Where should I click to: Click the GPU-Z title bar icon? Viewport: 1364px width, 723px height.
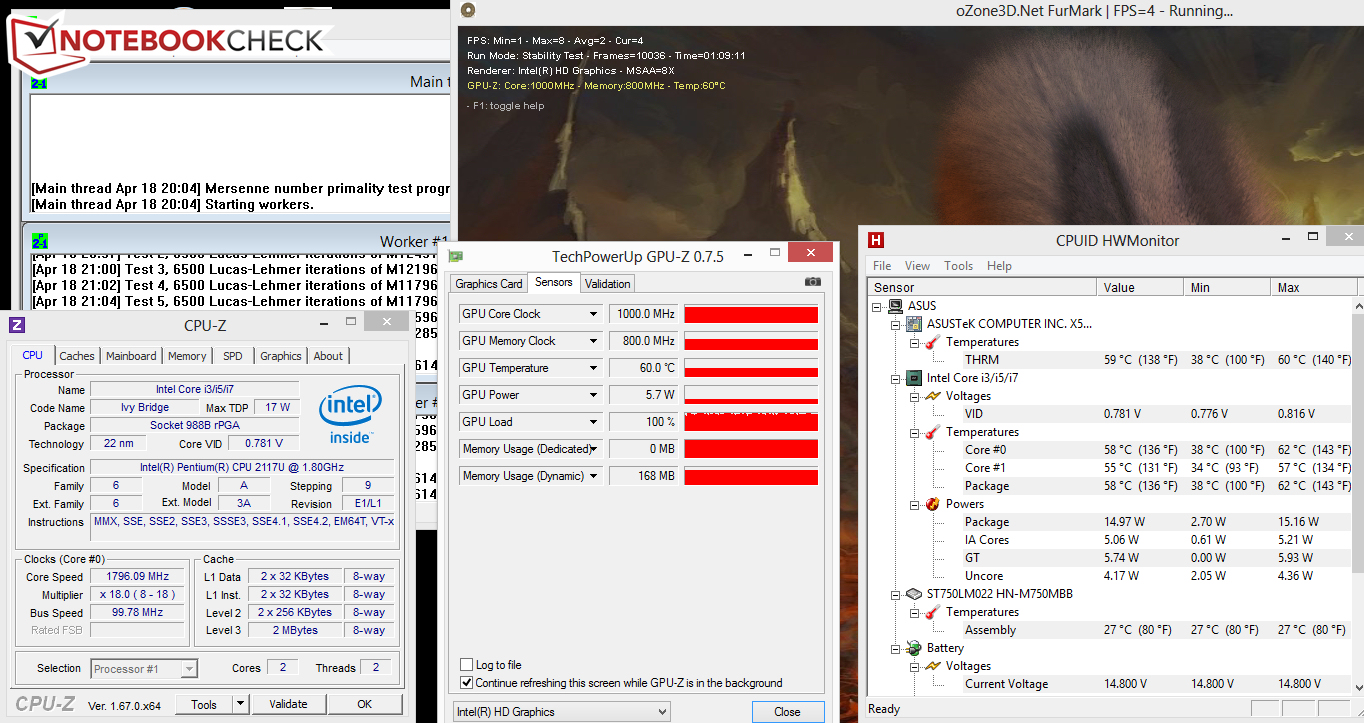click(x=456, y=257)
